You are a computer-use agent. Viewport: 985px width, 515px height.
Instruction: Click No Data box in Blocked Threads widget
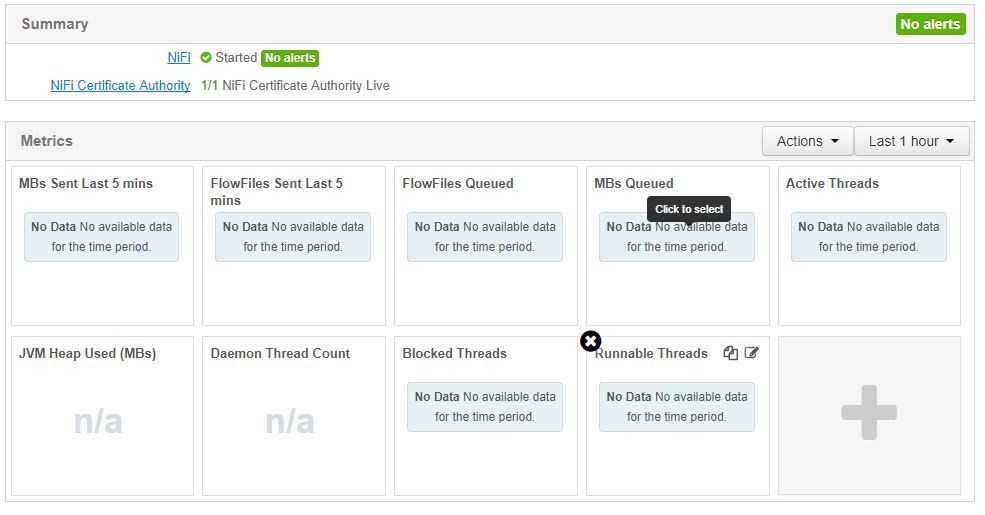[x=485, y=407]
